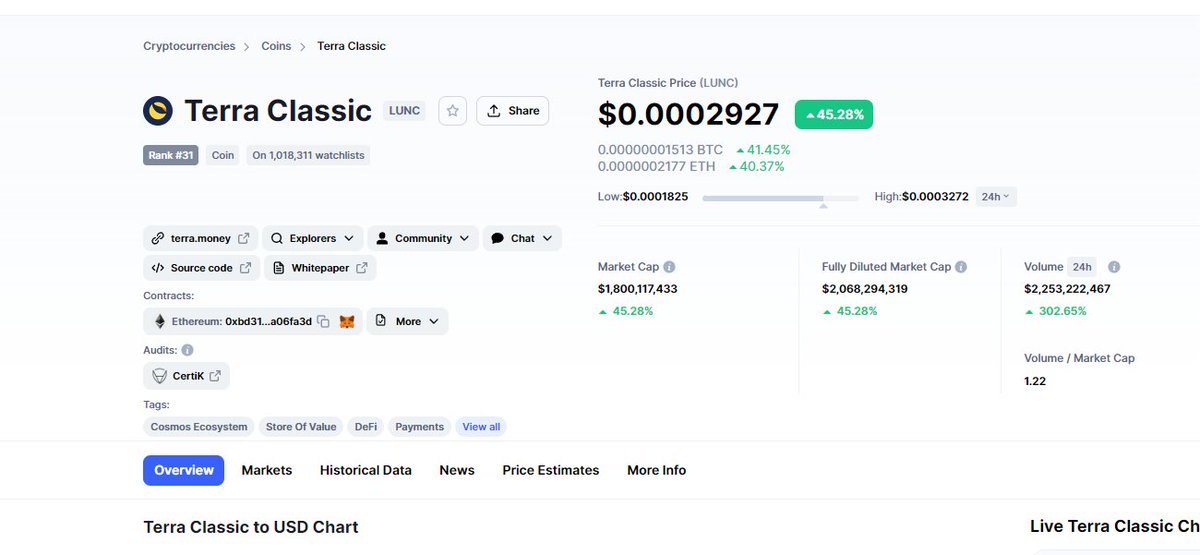Add Terra Classic to watchlist with star icon
Screen dimensions: 1200x555
pos(452,111)
